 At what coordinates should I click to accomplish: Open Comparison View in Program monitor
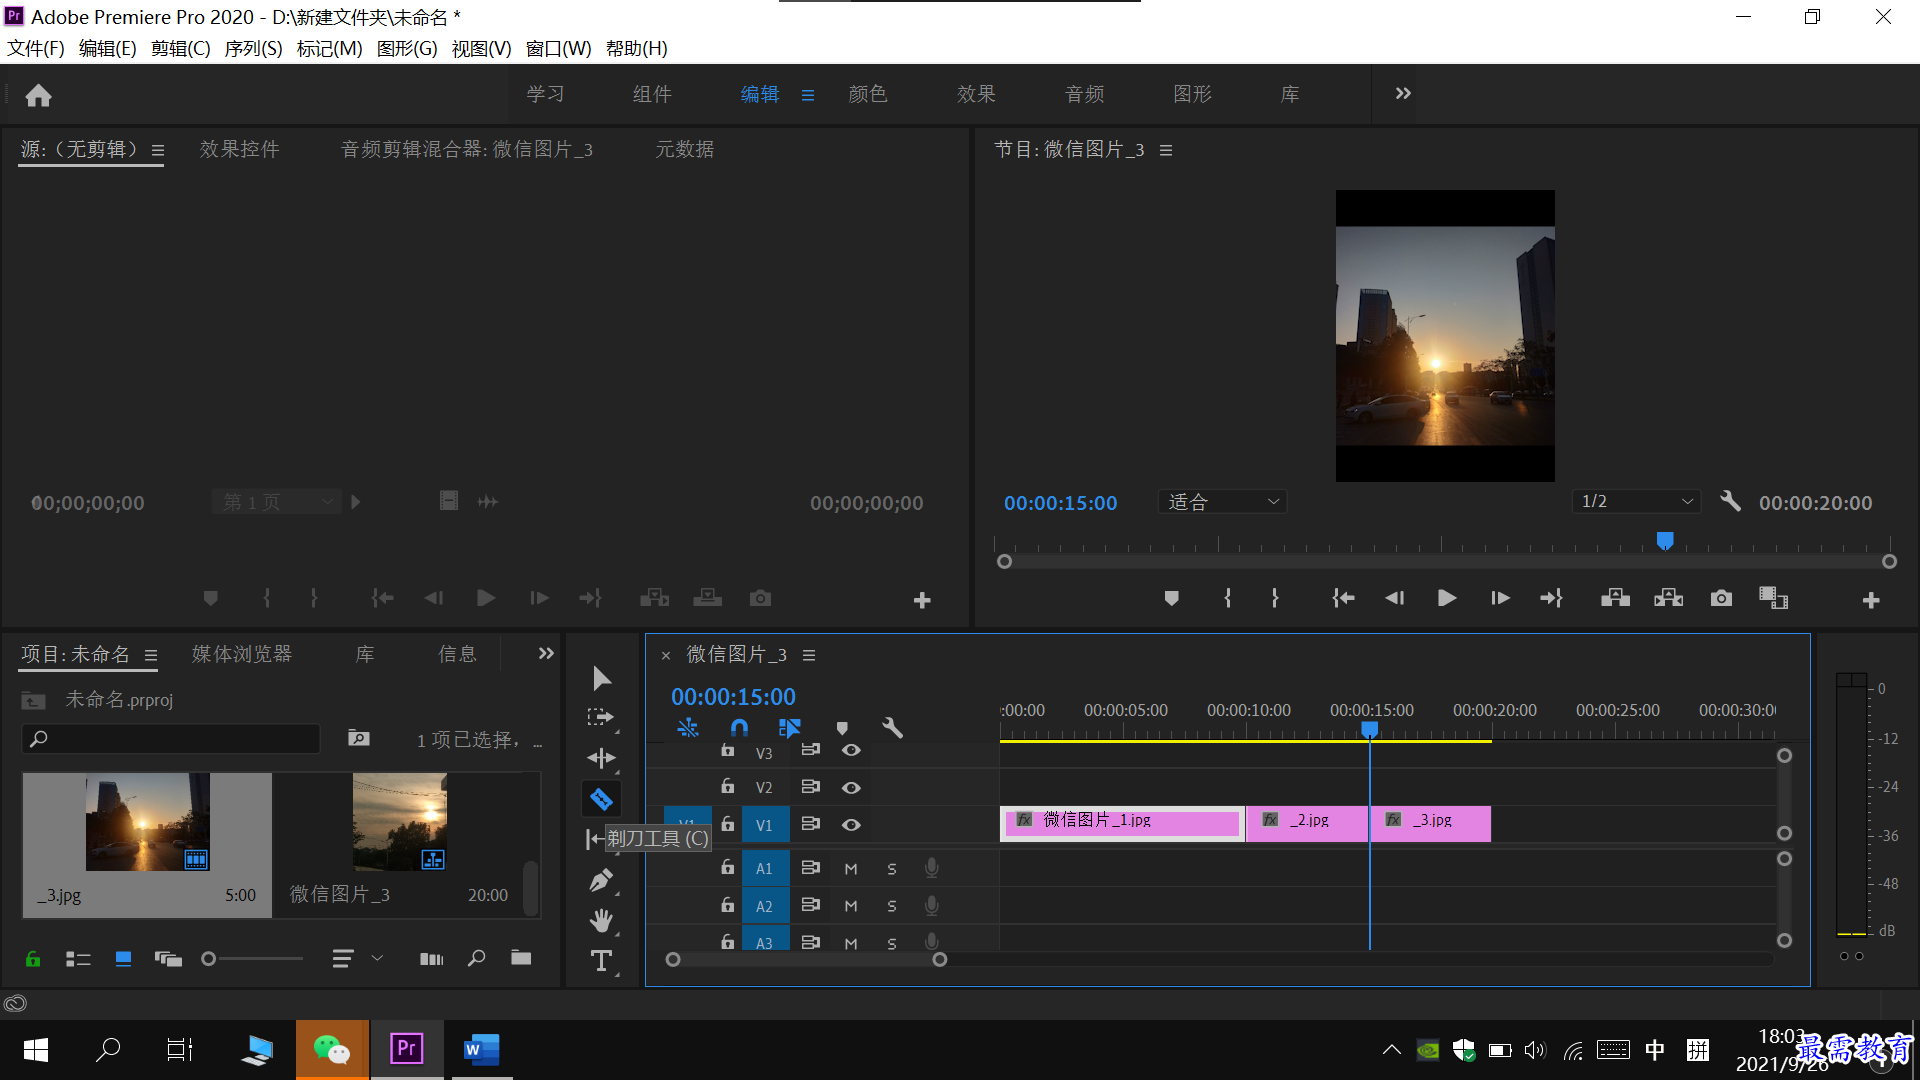tap(1773, 598)
